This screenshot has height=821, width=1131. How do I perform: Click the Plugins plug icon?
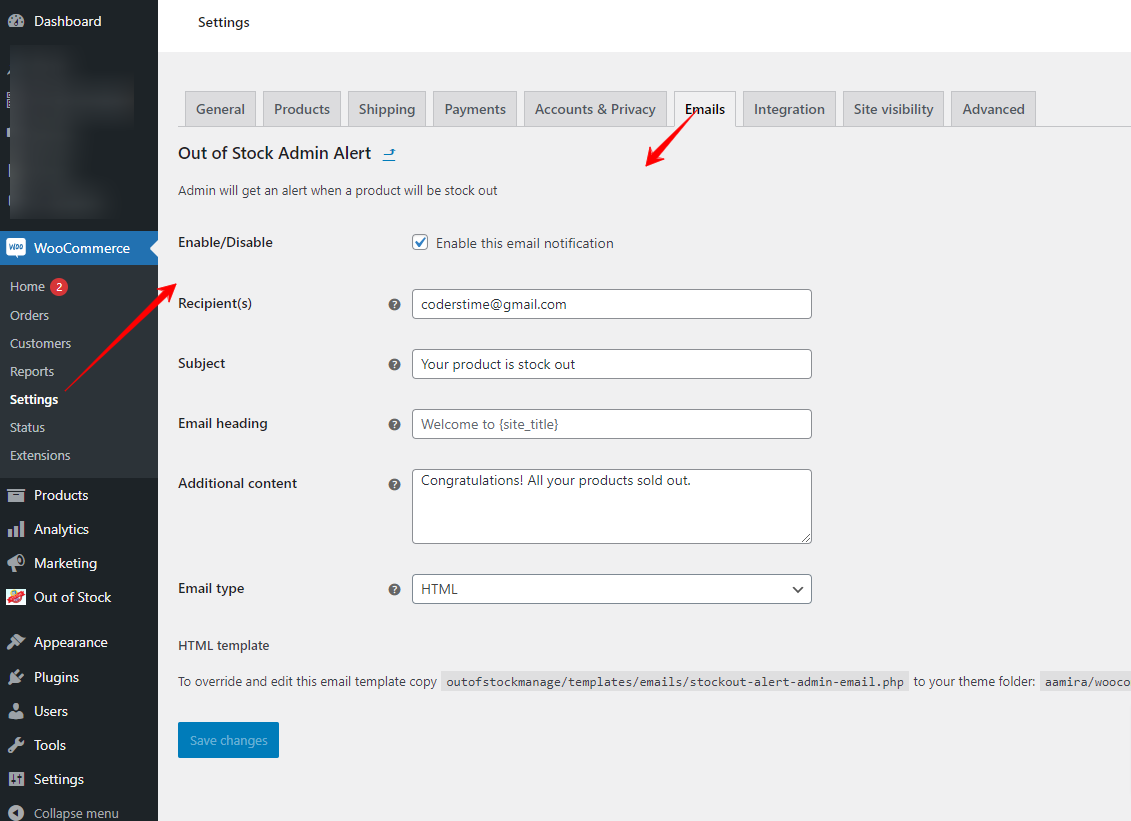[16, 677]
